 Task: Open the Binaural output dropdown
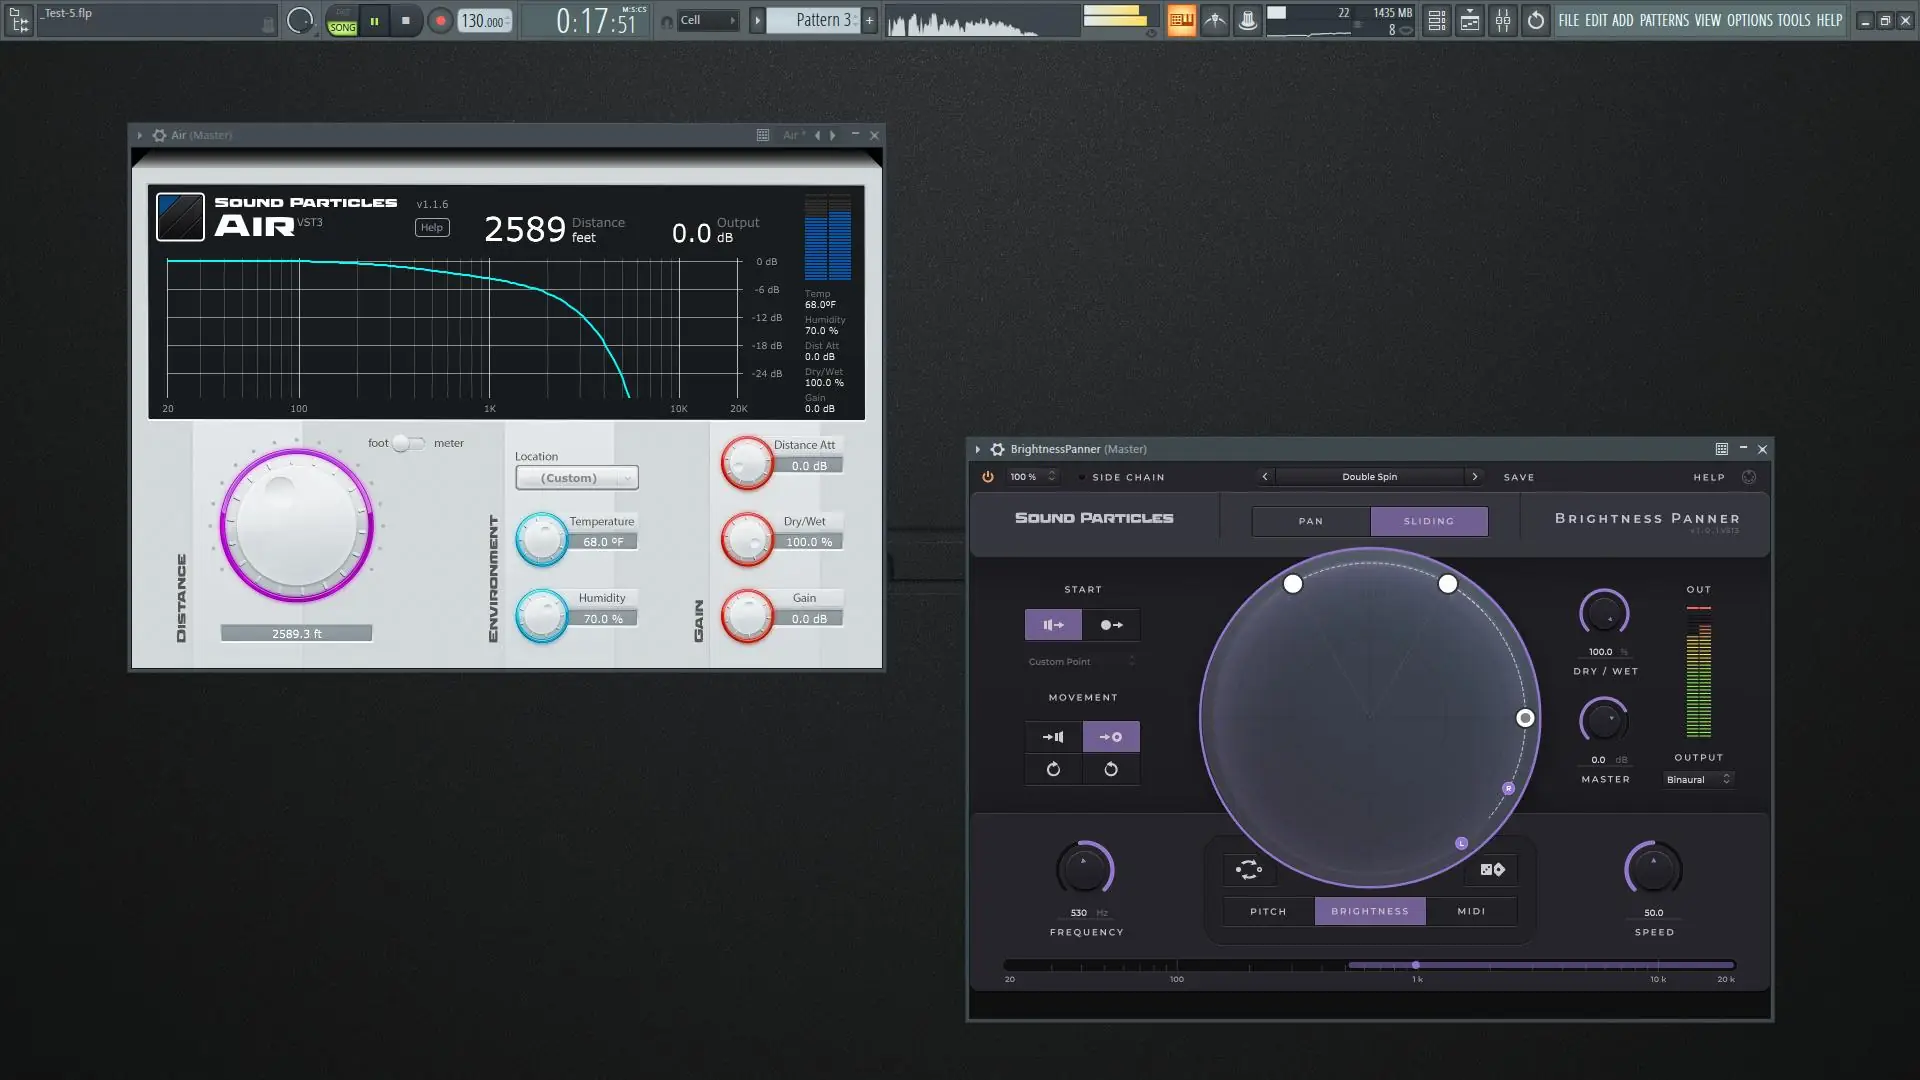(1698, 779)
